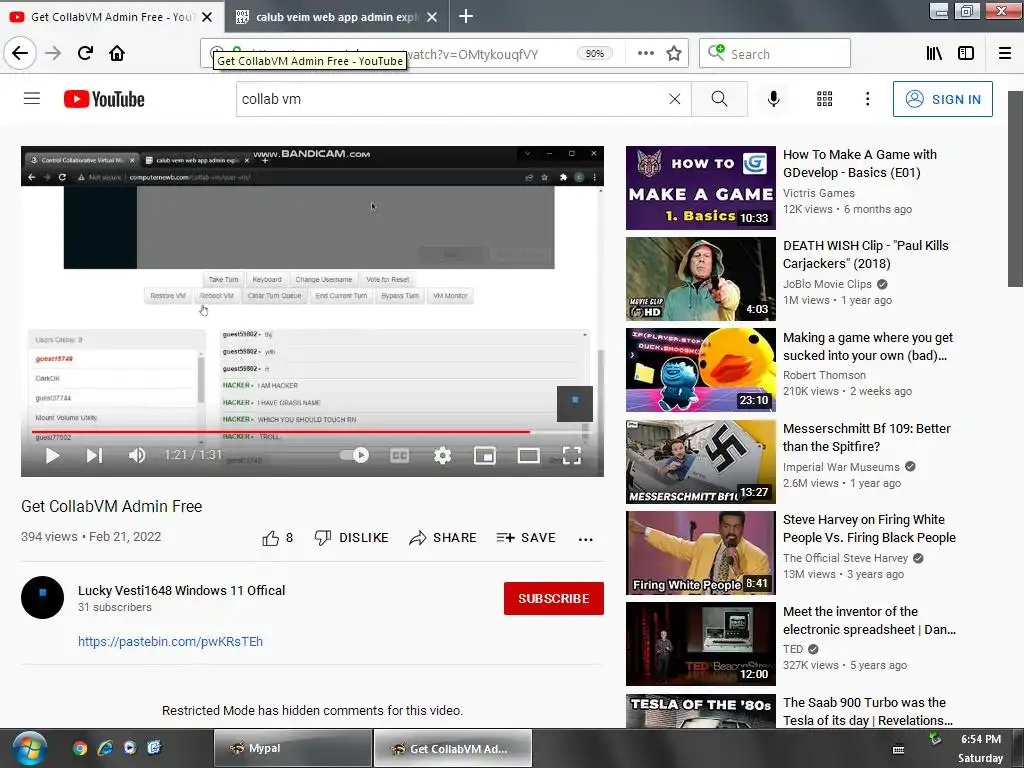Open YouTube settings three-dot menu
The image size is (1024, 768).
pyautogui.click(x=867, y=99)
